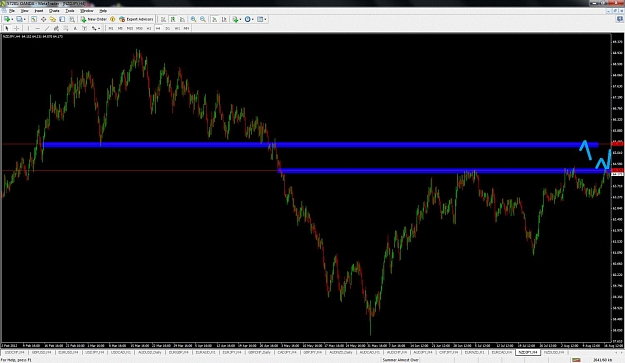Toggle the Terminal panel
This screenshot has width=625, height=363.
[x=62, y=19]
